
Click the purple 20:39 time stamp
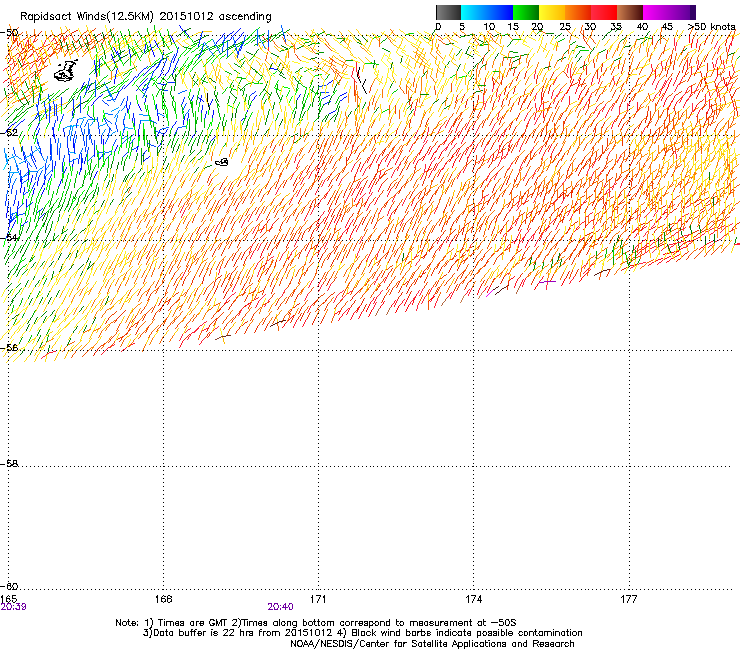click(x=14, y=607)
